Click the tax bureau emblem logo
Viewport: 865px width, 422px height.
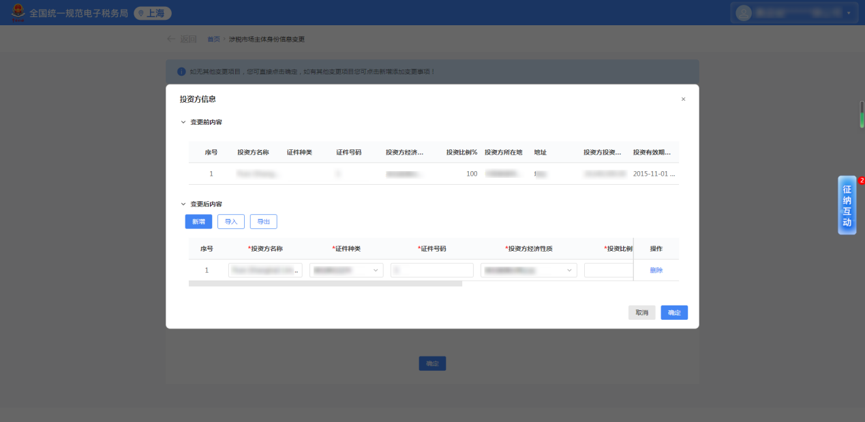[x=18, y=13]
